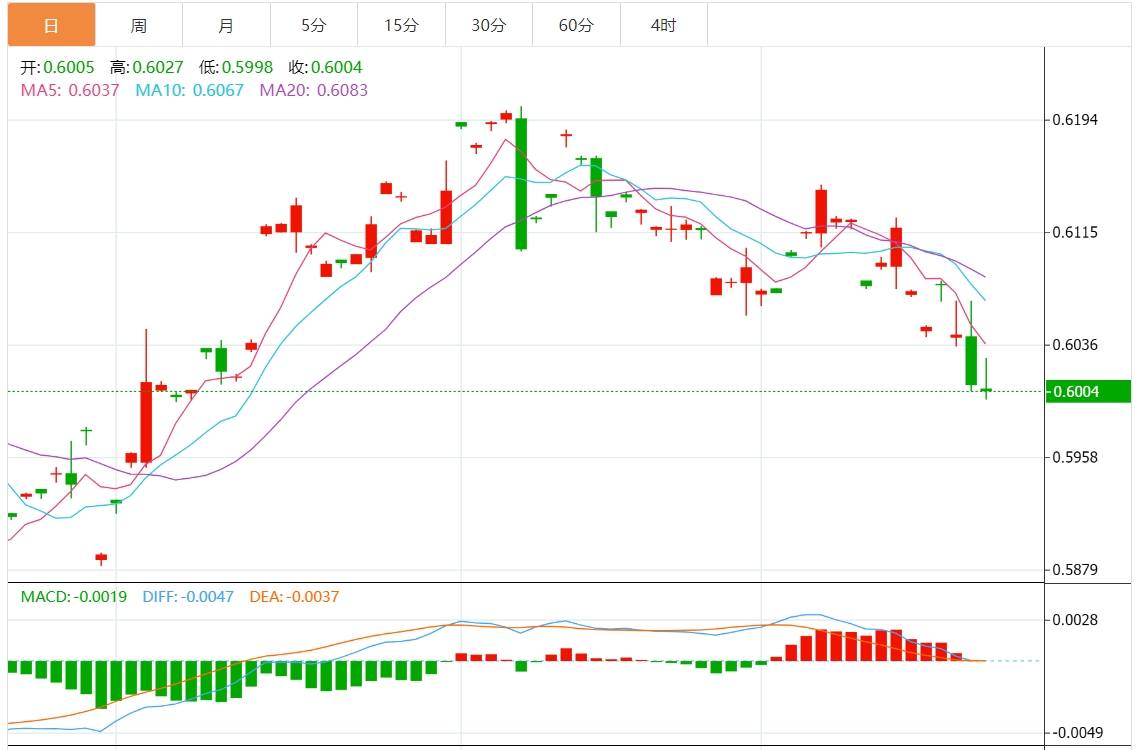The height and width of the screenshot is (750, 1142).
Task: Select the 0.6115 price axis label
Action: coord(1075,233)
